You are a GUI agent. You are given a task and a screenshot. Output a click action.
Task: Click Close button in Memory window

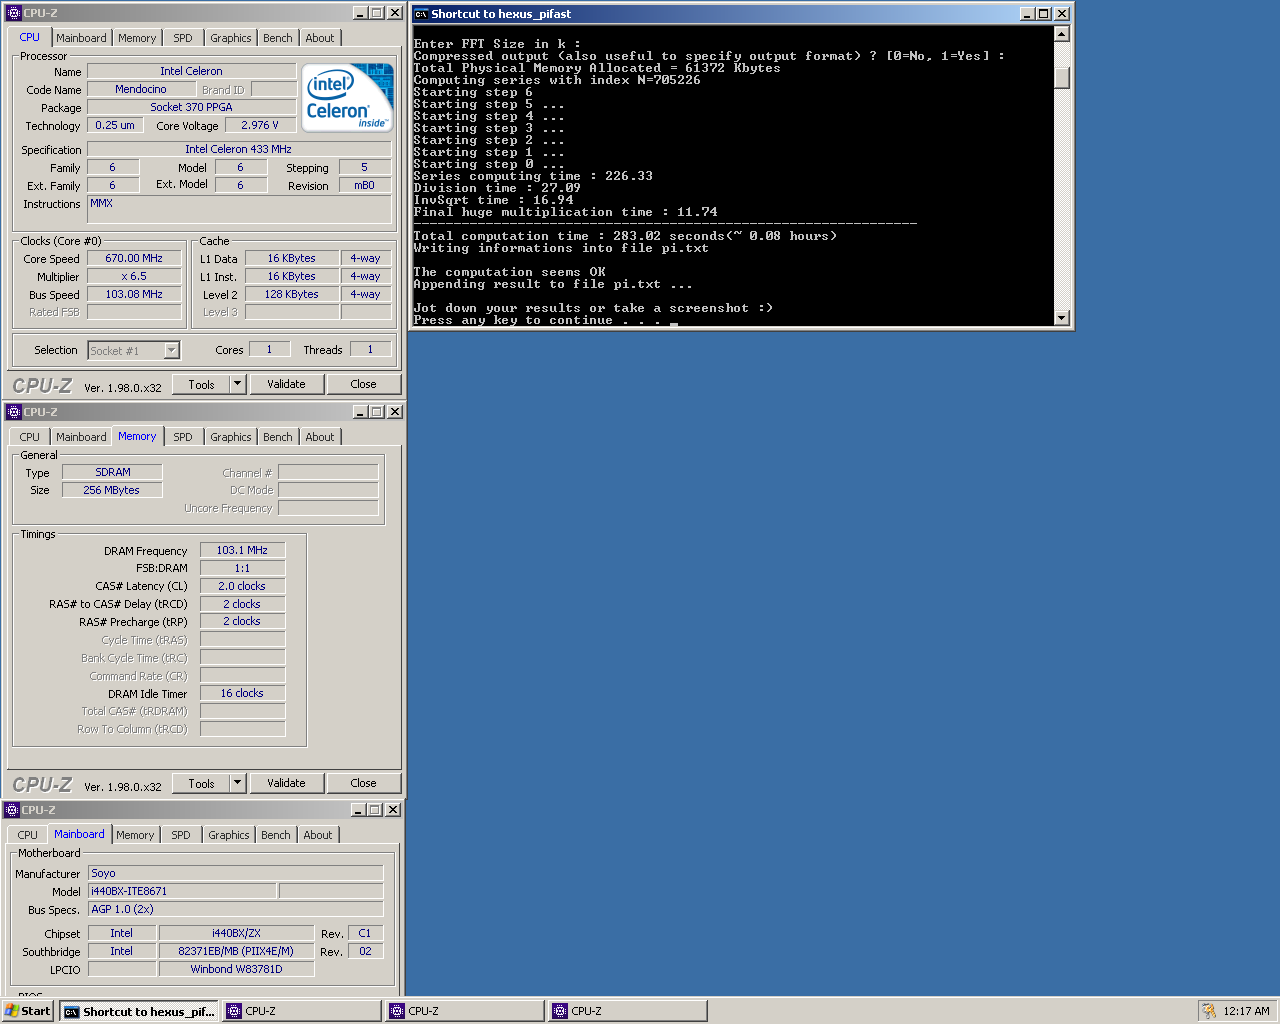click(363, 783)
